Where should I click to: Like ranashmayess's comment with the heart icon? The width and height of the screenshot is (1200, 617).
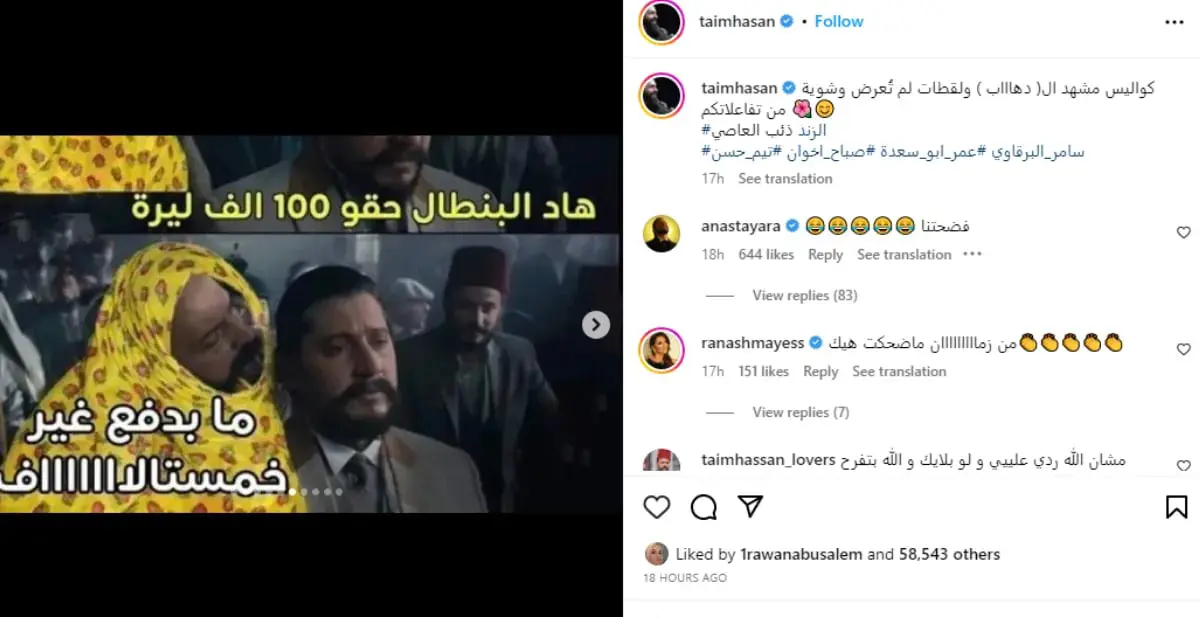(x=1184, y=350)
